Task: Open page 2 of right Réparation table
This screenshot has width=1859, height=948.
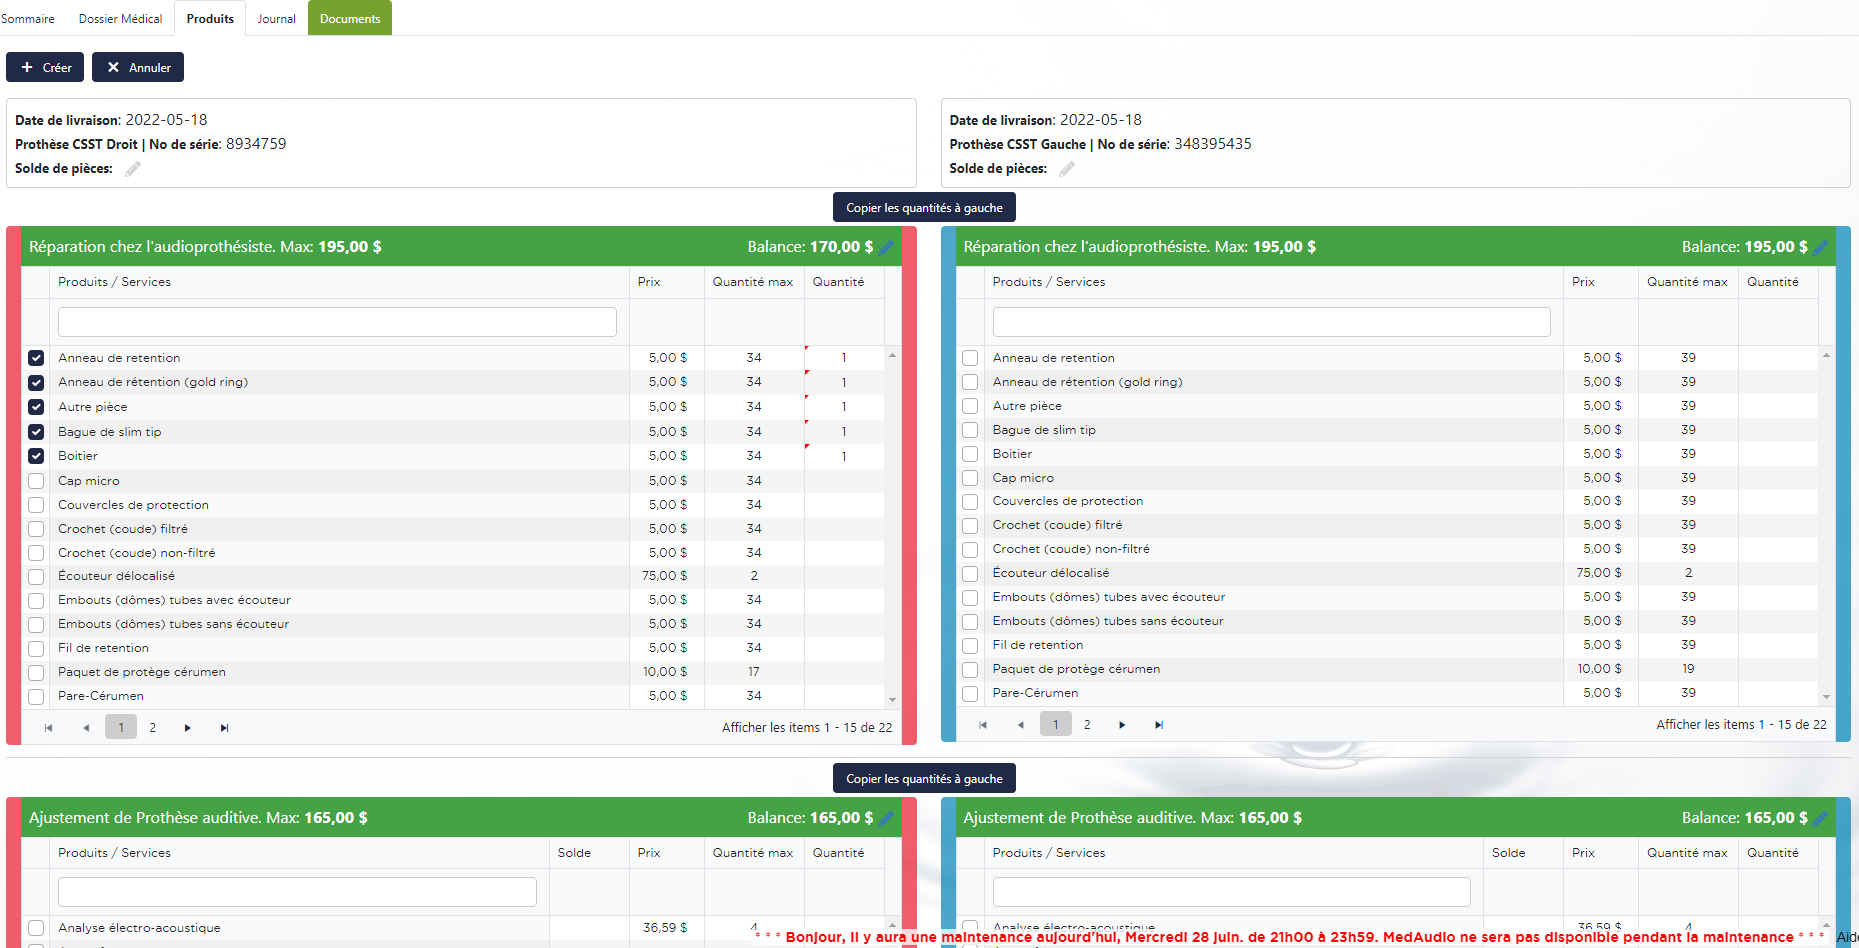Action: [1087, 725]
